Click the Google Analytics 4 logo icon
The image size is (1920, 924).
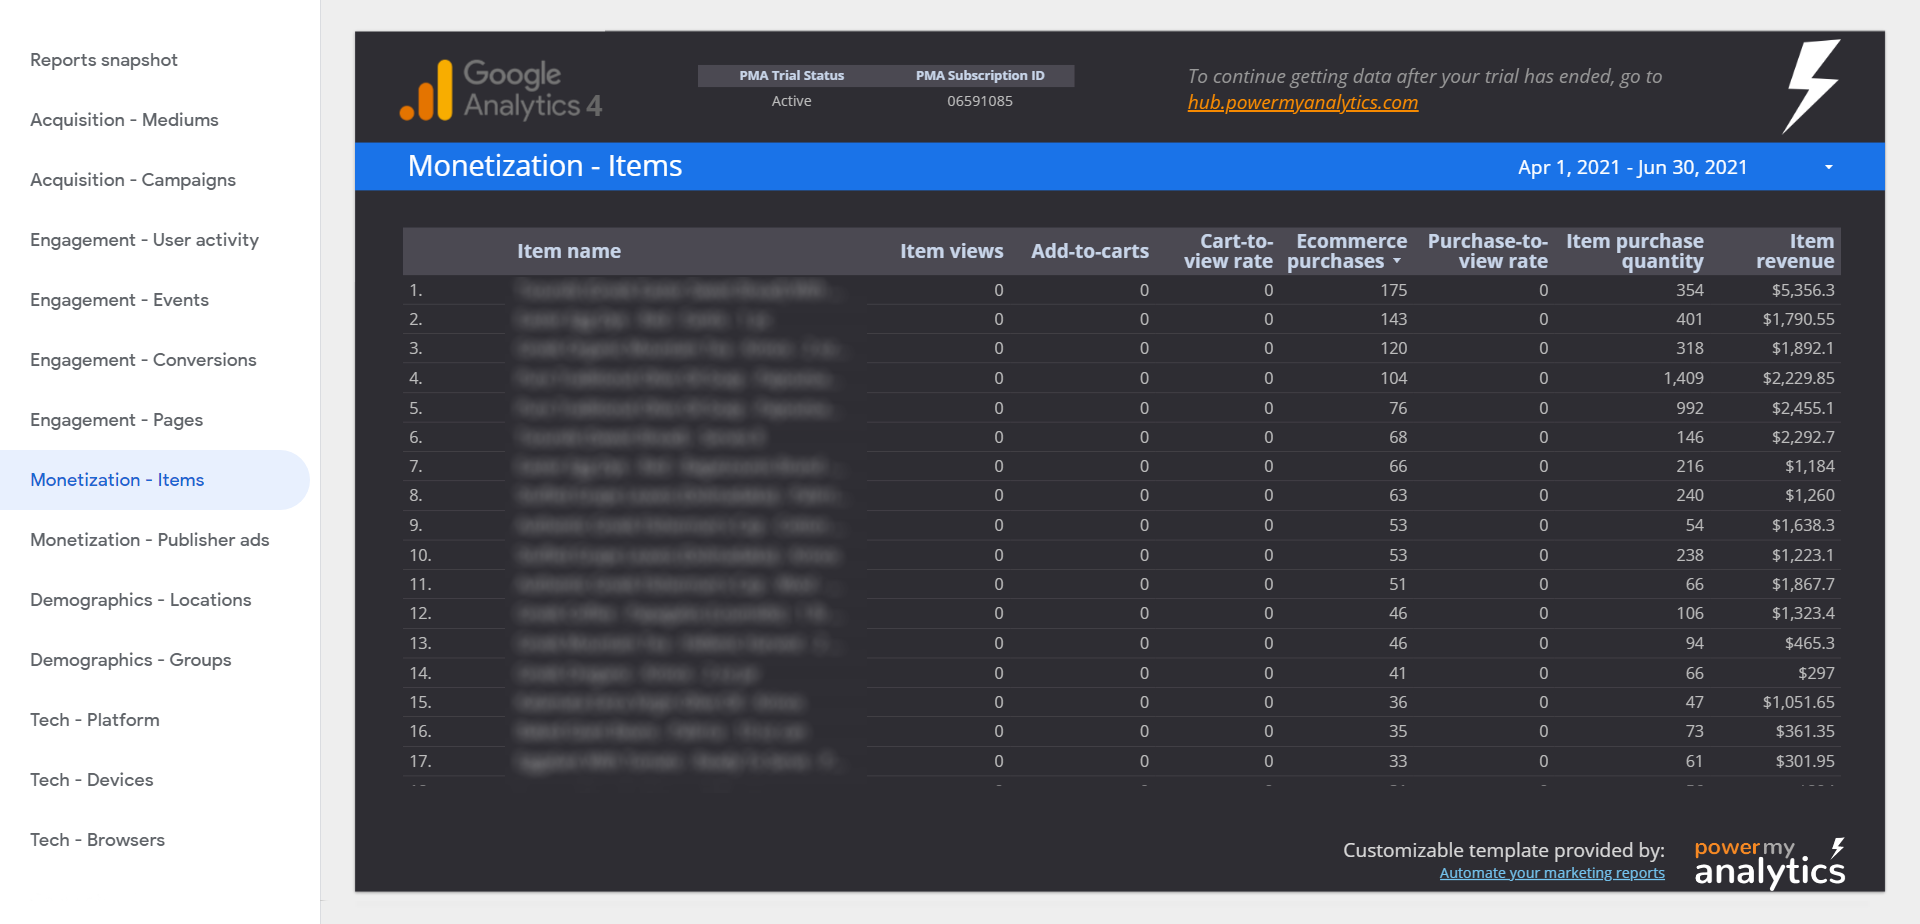point(426,90)
